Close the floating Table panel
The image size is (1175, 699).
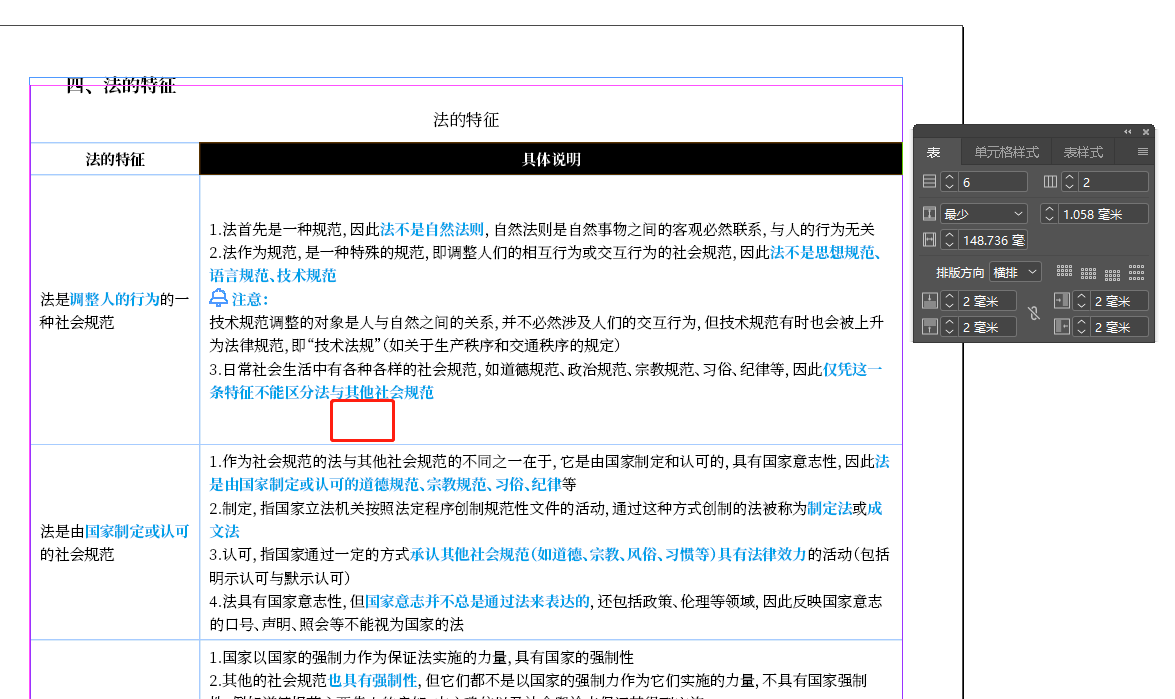[x=1146, y=132]
